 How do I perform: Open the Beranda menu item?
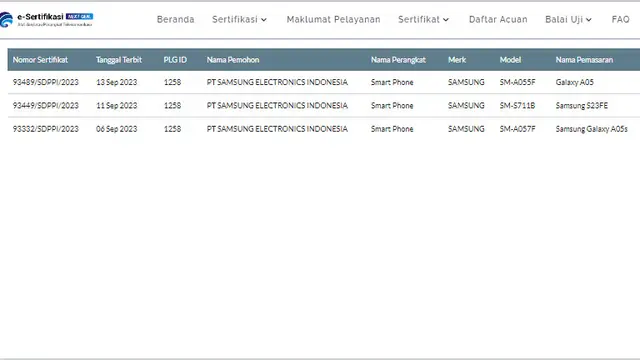tap(176, 20)
